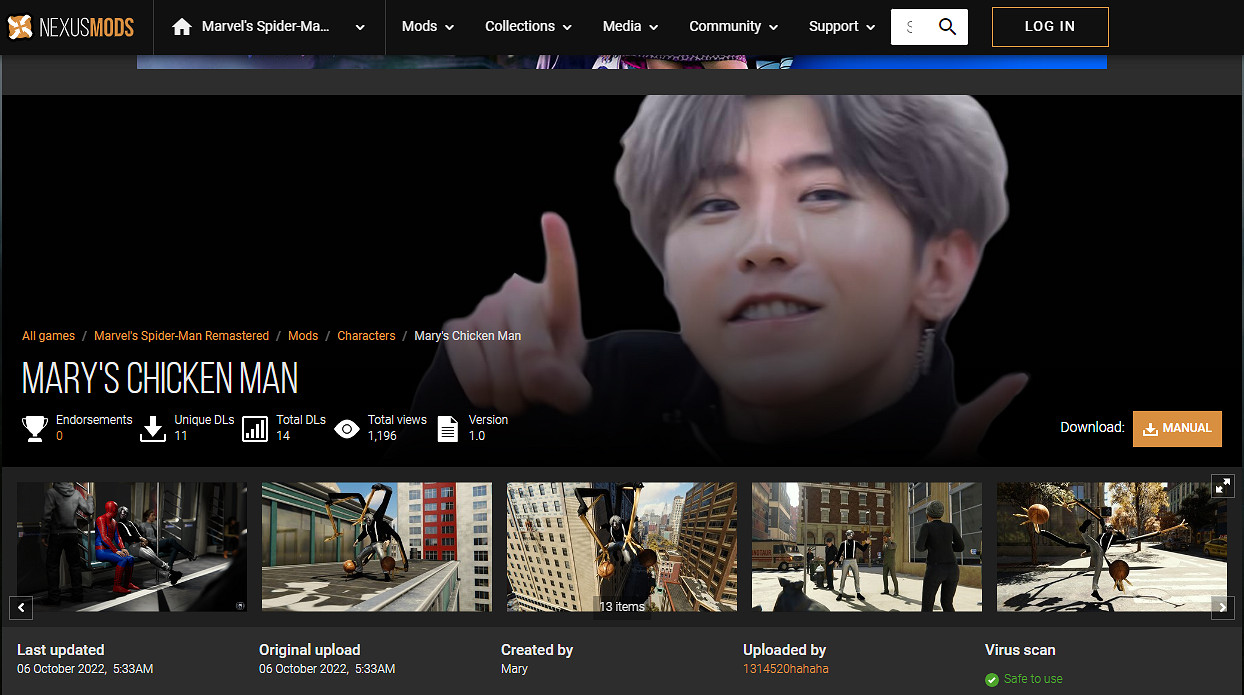Open the Mods dropdown menu

[x=427, y=27]
